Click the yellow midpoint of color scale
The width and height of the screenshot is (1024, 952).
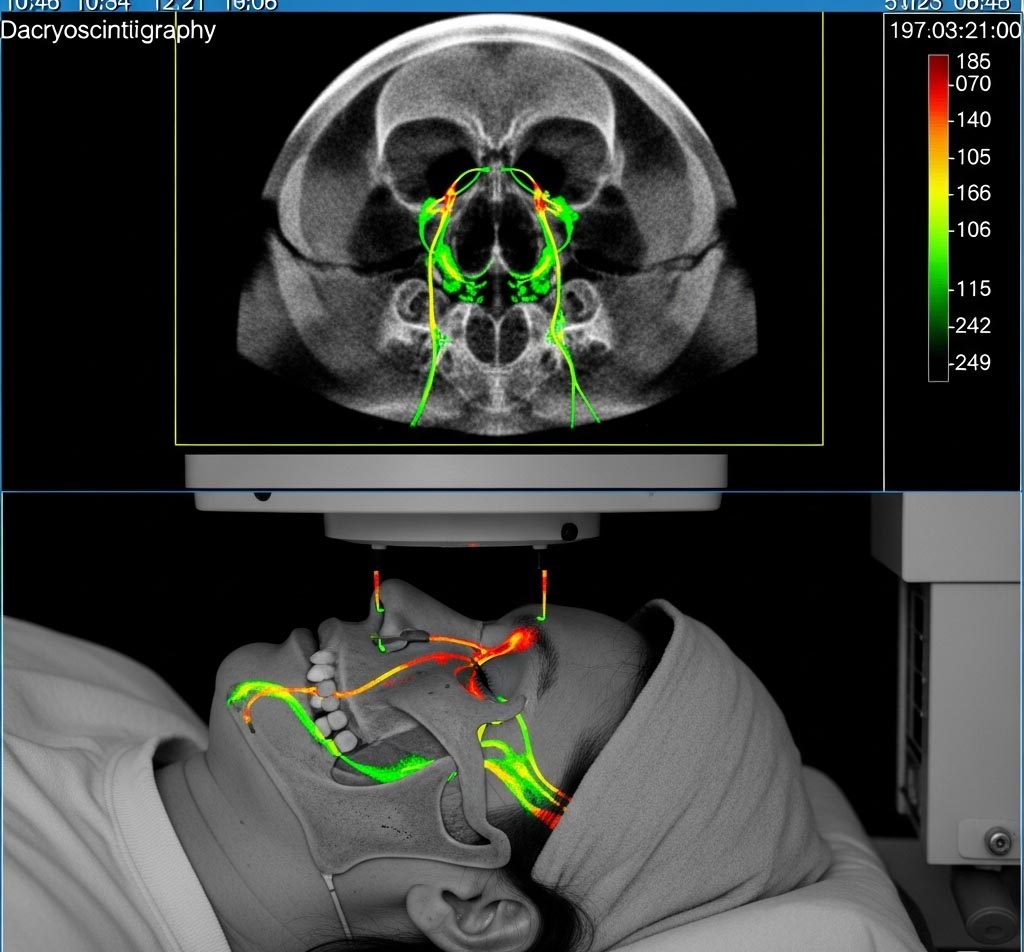coord(938,190)
